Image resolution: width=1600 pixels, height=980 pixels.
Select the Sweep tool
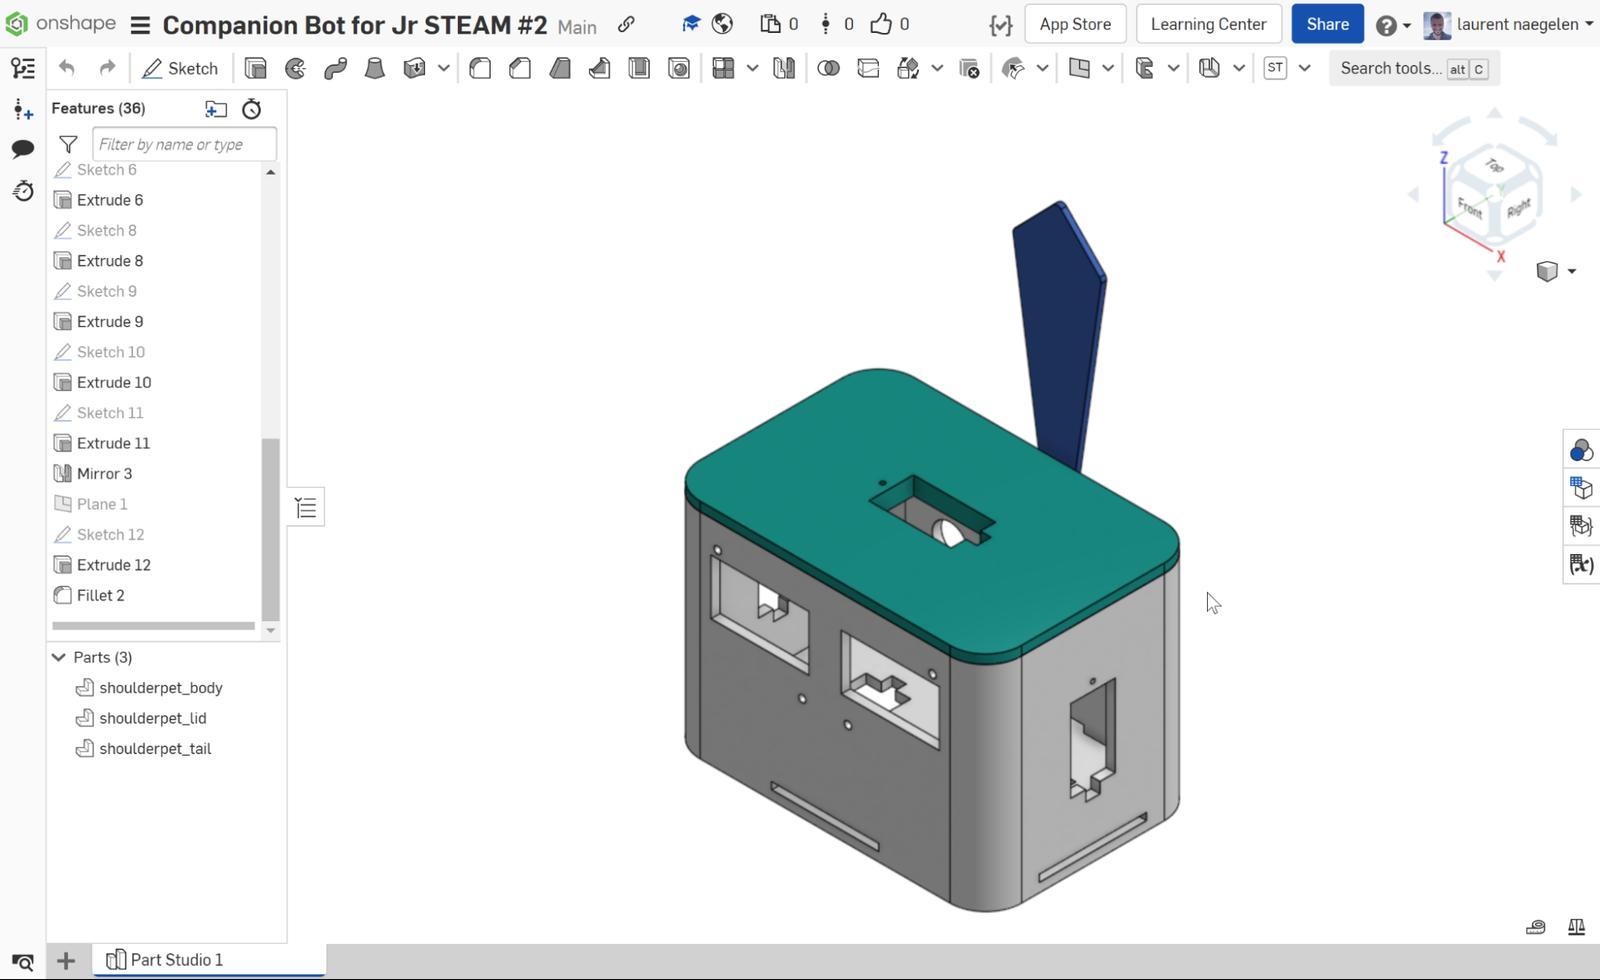point(335,68)
